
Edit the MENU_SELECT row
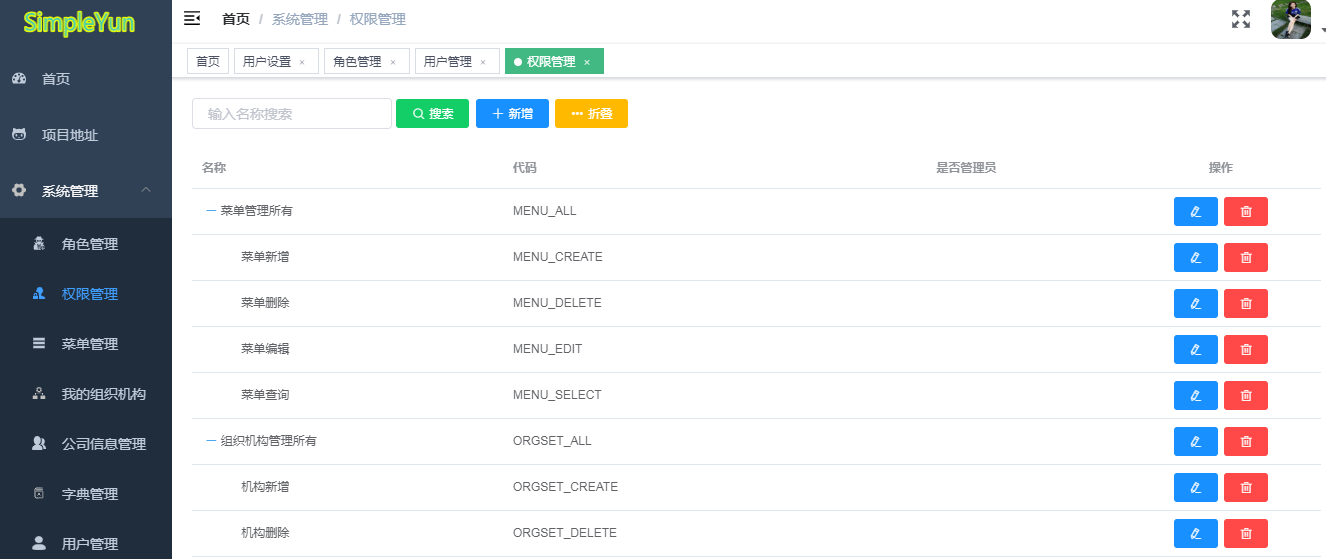tap(1196, 395)
